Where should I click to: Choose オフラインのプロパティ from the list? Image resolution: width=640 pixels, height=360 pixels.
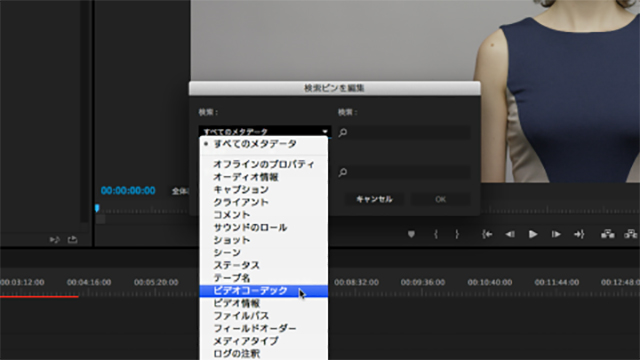tap(264, 164)
